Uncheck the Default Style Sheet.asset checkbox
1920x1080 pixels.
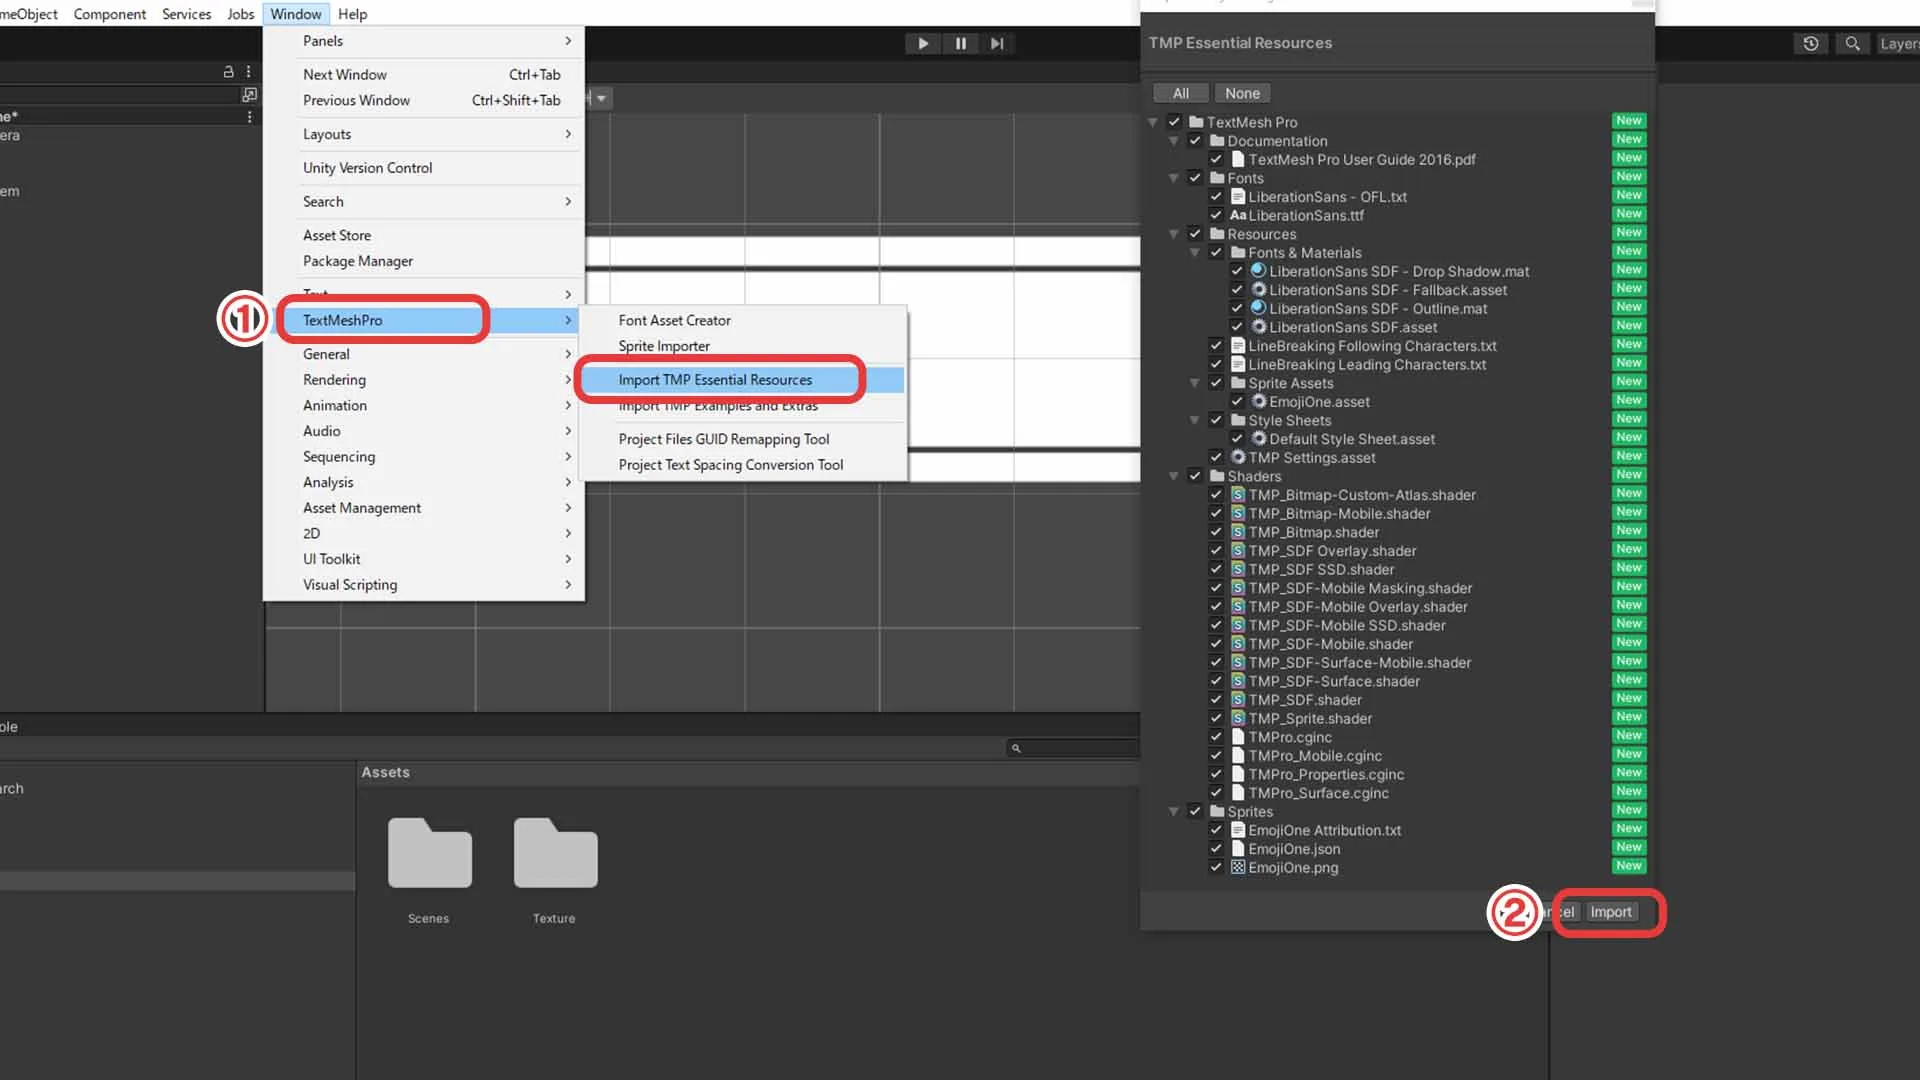[1237, 438]
